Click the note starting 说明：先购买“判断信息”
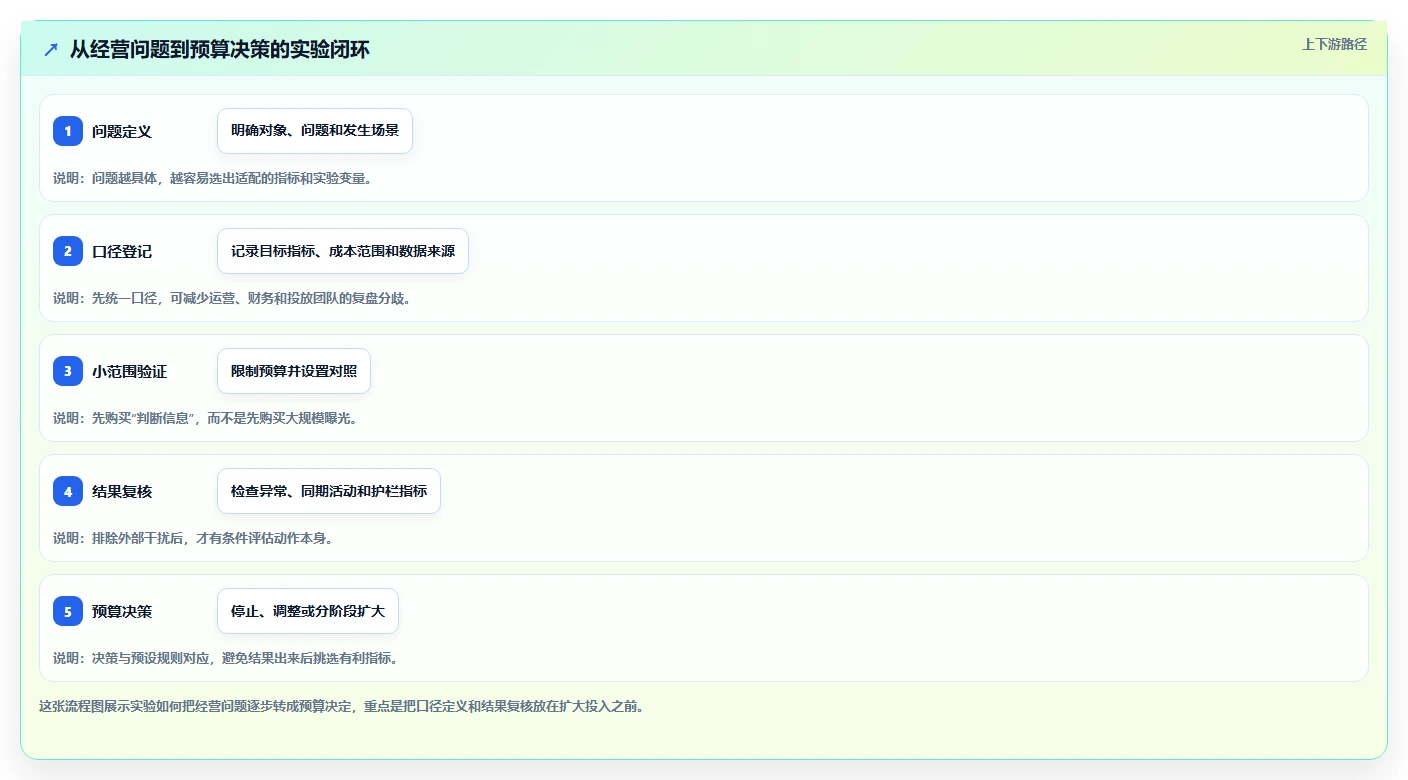 click(x=205, y=418)
